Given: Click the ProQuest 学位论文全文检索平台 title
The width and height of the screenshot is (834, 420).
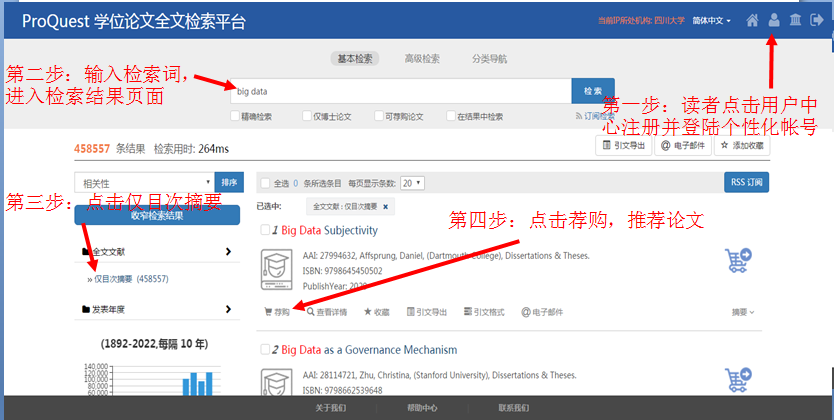Looking at the screenshot, I should click(134, 21).
